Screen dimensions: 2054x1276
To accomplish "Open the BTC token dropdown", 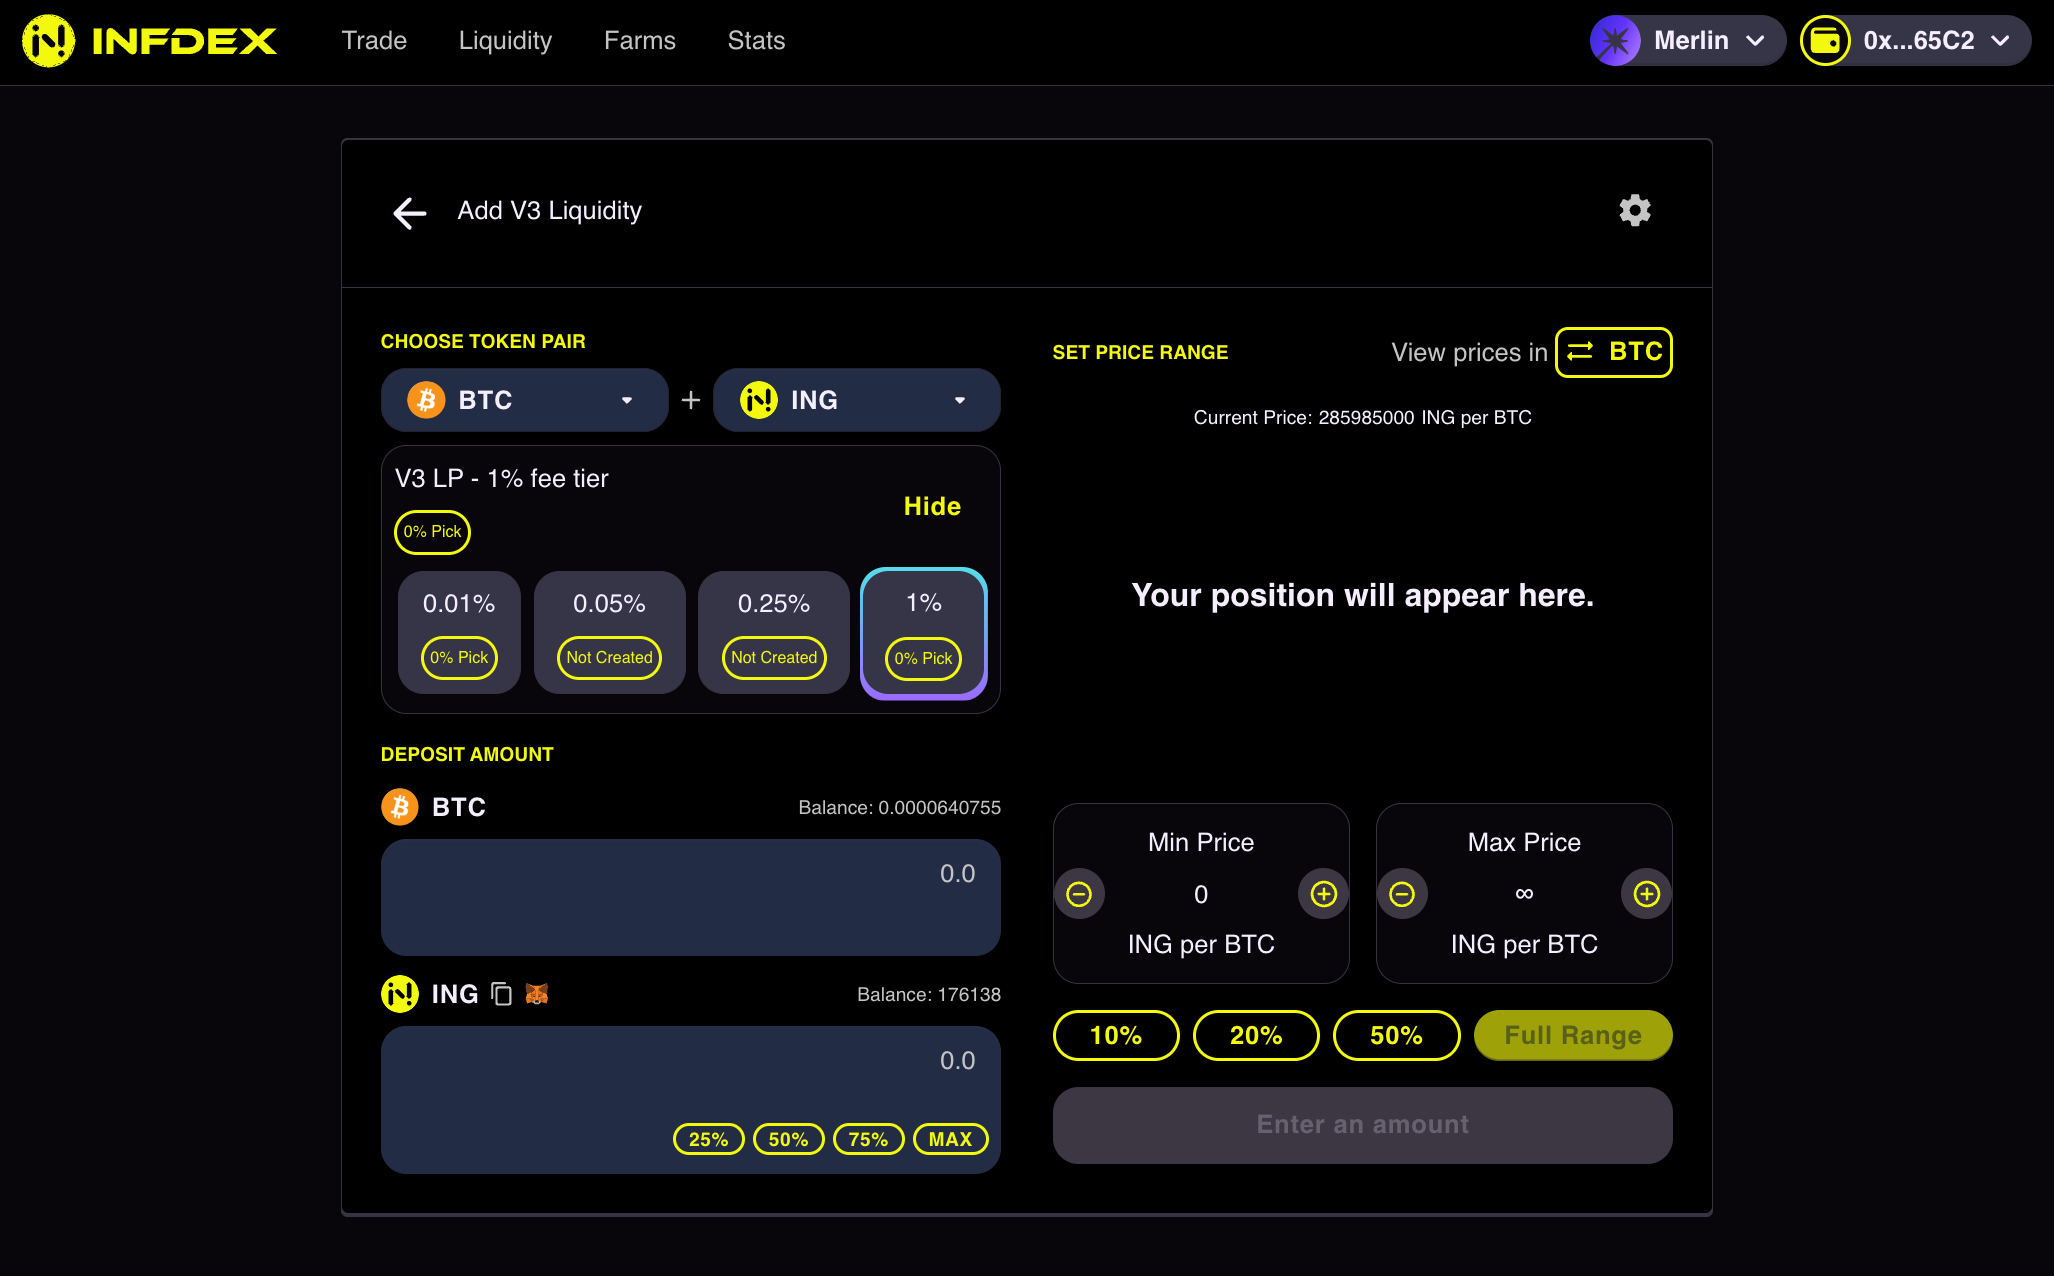I will pyautogui.click(x=524, y=400).
